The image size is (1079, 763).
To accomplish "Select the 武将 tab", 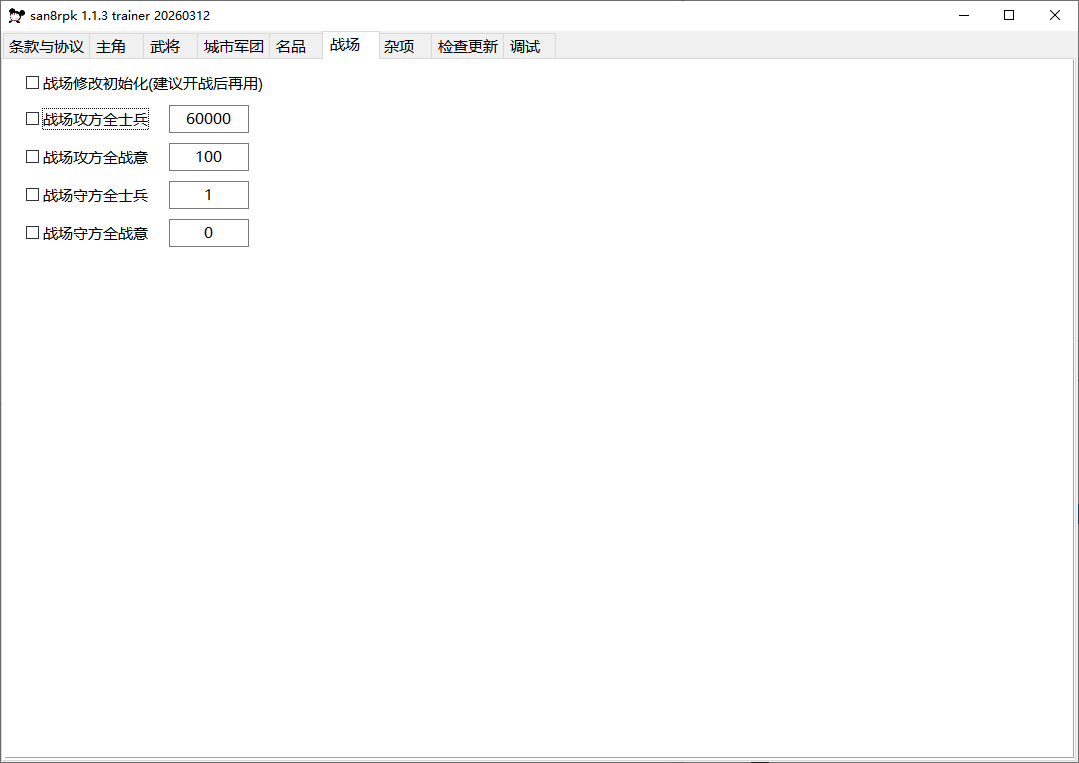I will (165, 46).
